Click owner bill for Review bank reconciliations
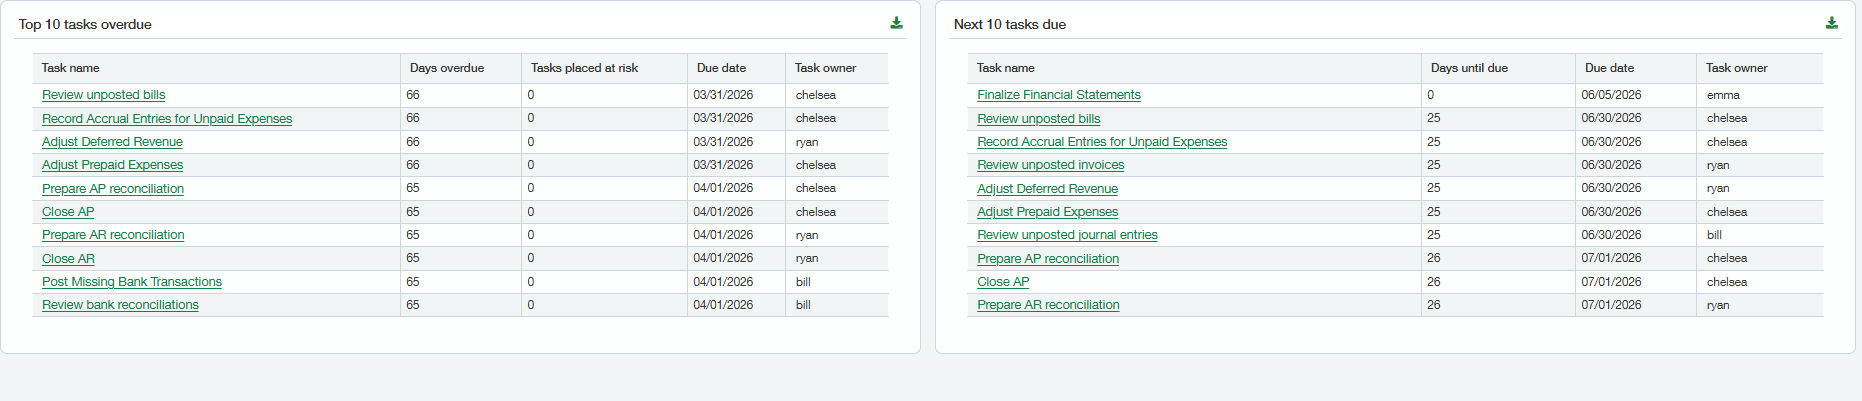 pos(803,305)
